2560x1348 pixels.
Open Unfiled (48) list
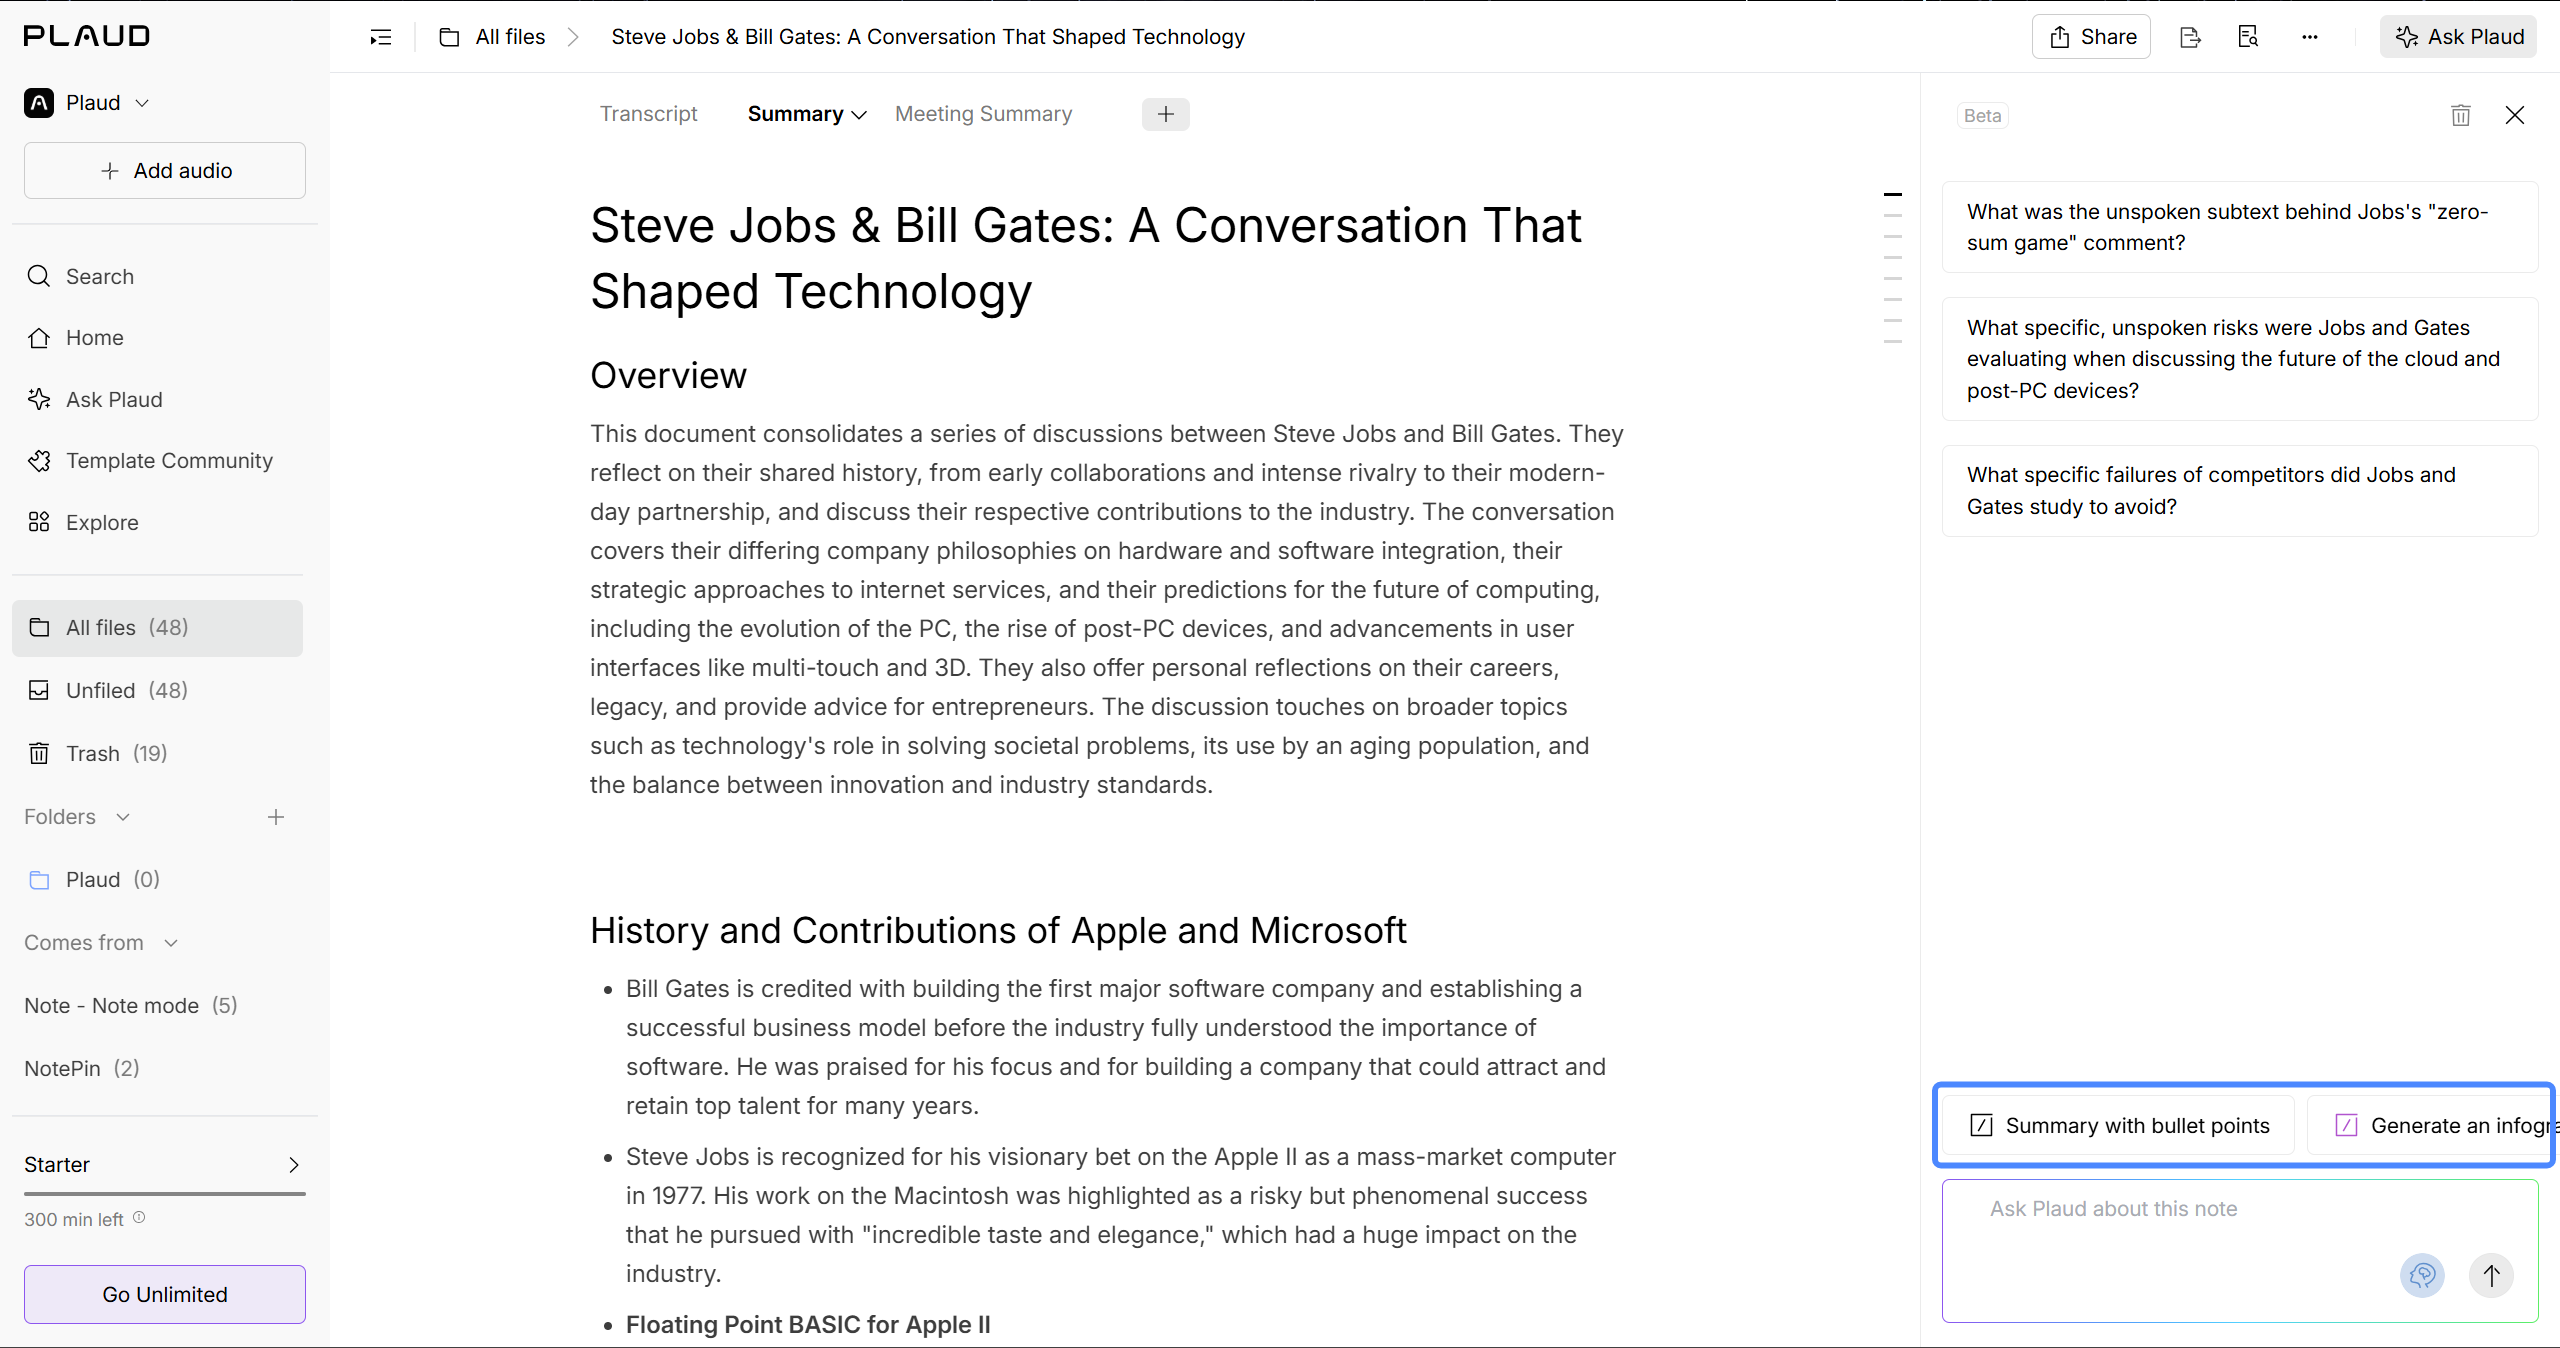tap(158, 690)
